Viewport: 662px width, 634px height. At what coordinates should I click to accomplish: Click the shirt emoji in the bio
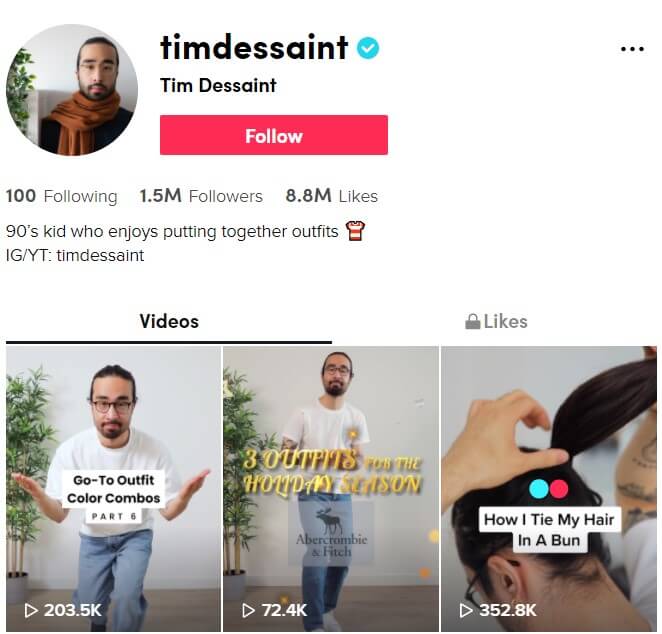355,231
